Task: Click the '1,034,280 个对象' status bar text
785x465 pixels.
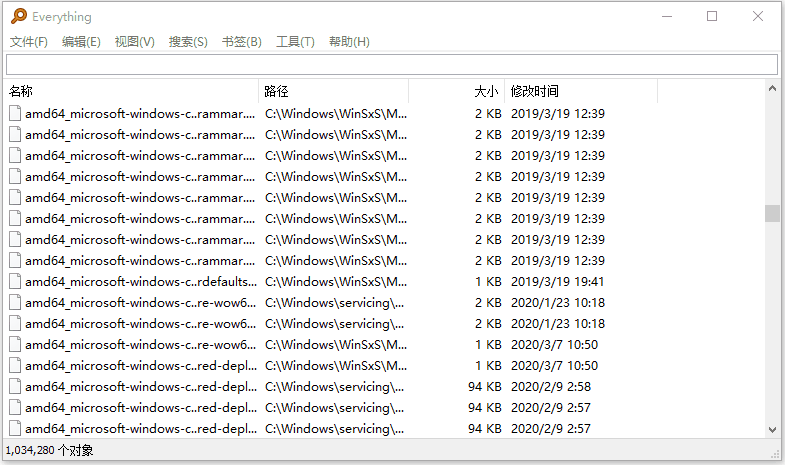Action: (49, 450)
